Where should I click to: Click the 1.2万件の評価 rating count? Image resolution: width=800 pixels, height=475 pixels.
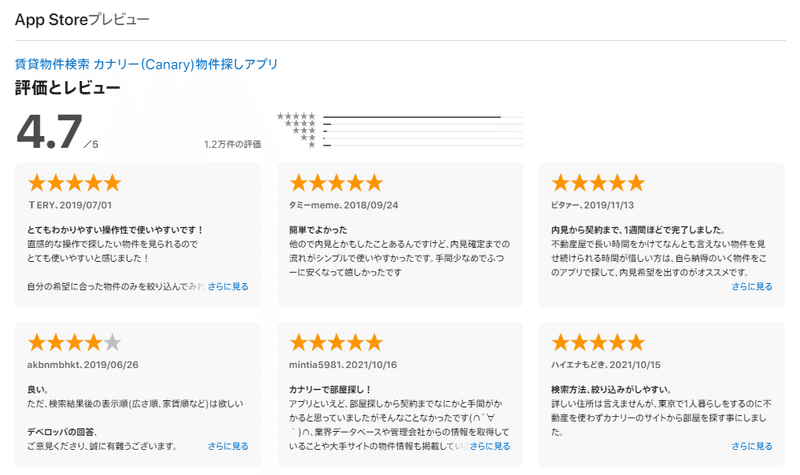point(233,144)
